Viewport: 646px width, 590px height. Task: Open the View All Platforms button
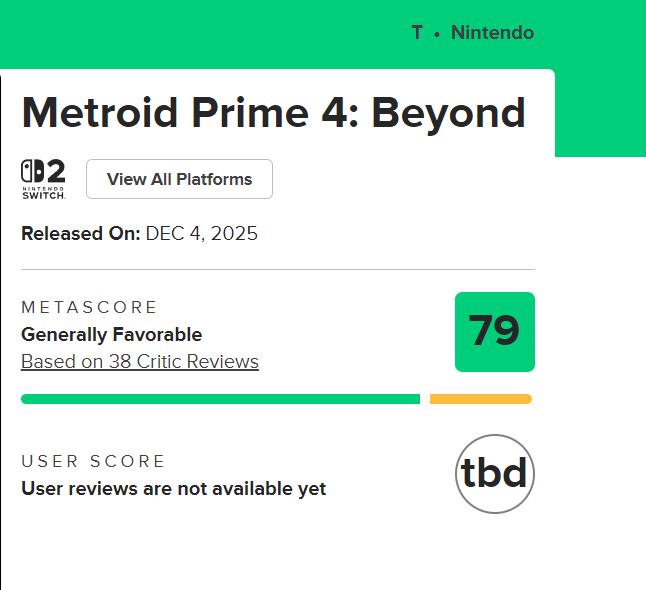(179, 179)
